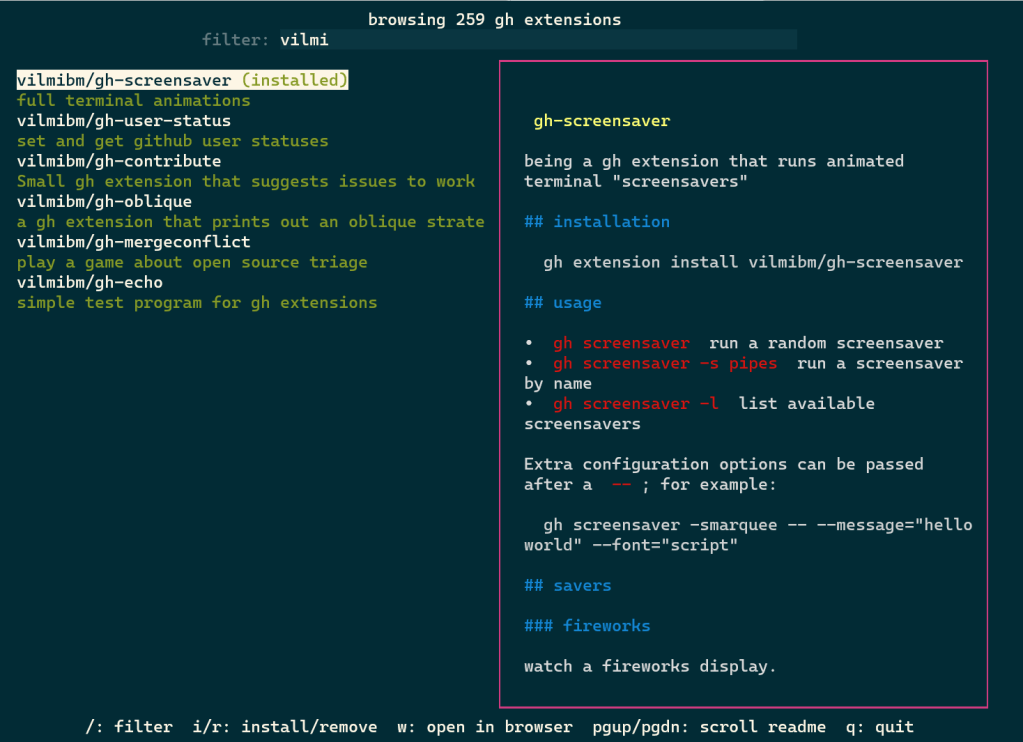Click the savers section heading
Screen dimensions: 1023x742
pyautogui.click(x=568, y=585)
